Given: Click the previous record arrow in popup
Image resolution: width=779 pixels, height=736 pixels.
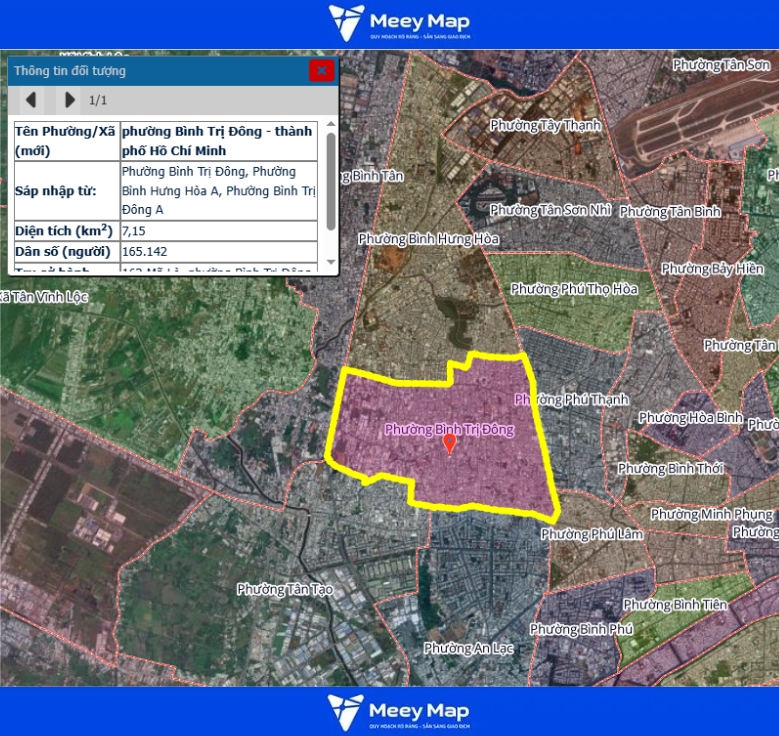Looking at the screenshot, I should click(x=31, y=100).
